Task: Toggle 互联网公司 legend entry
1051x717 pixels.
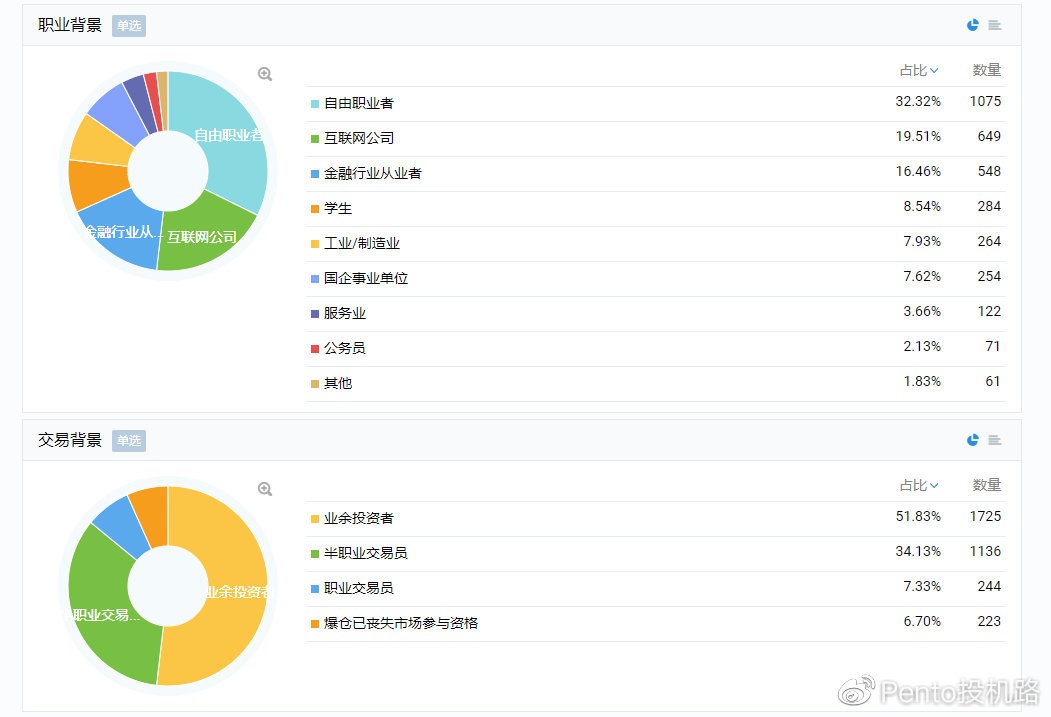Action: coord(358,138)
